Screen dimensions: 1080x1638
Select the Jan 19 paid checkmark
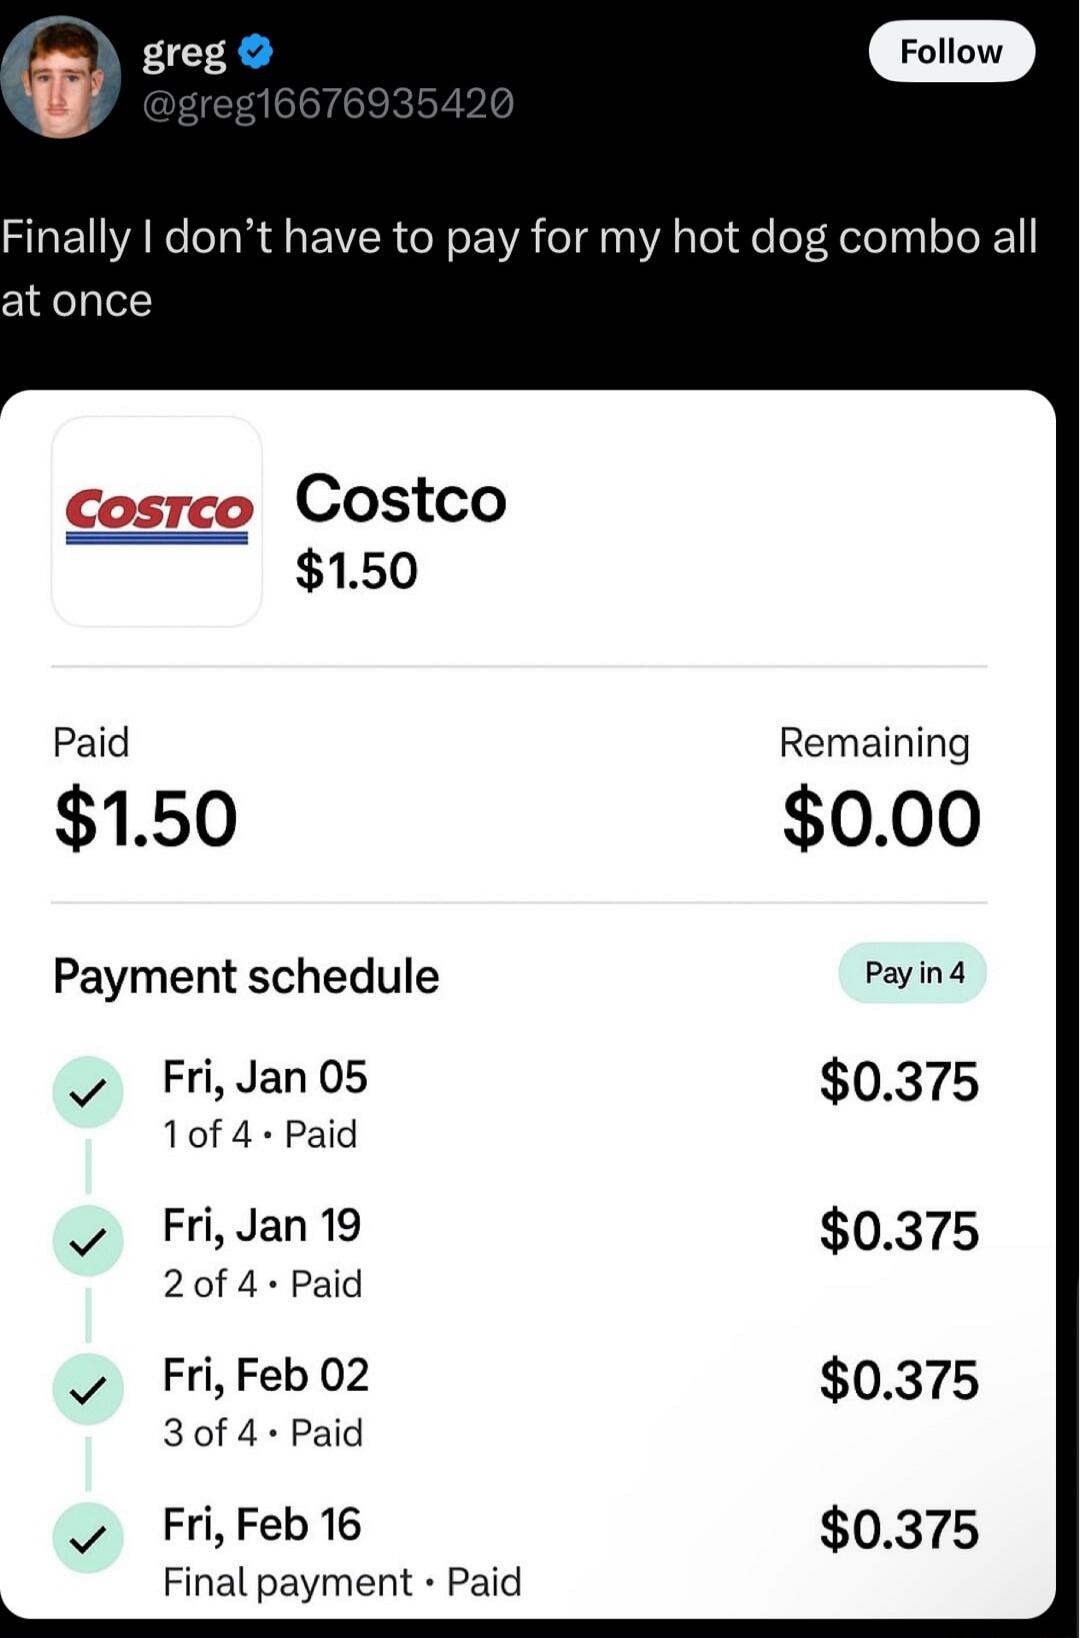point(88,1240)
